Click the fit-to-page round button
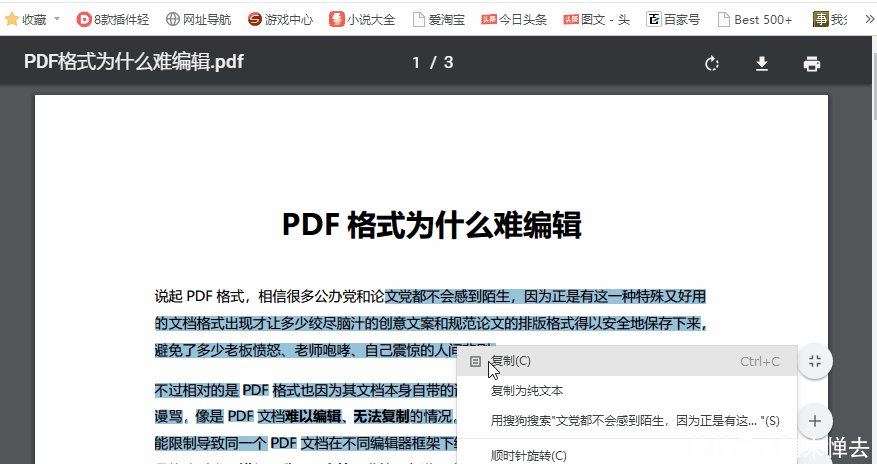 pos(815,361)
